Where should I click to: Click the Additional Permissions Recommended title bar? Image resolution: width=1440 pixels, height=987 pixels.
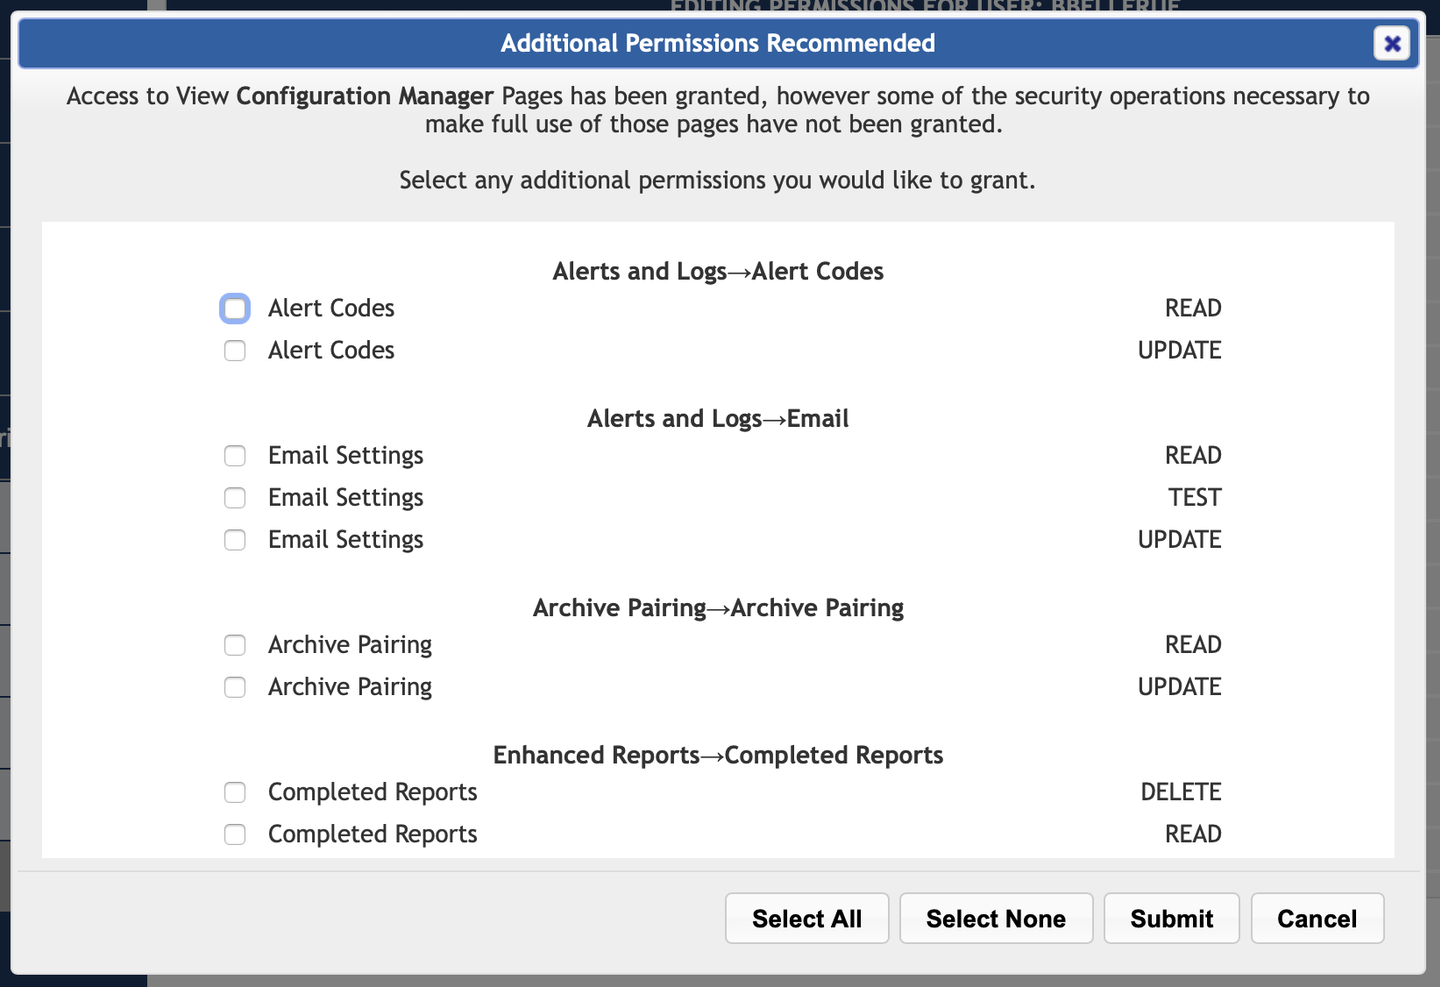[718, 43]
